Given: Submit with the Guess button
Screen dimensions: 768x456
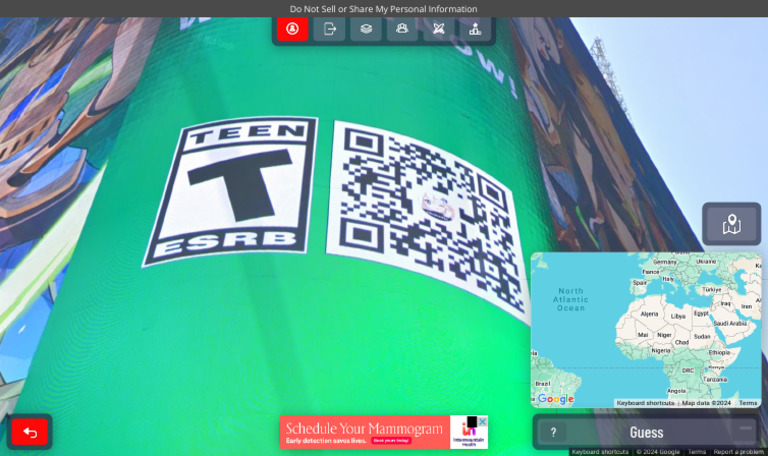Looking at the screenshot, I should [x=647, y=432].
